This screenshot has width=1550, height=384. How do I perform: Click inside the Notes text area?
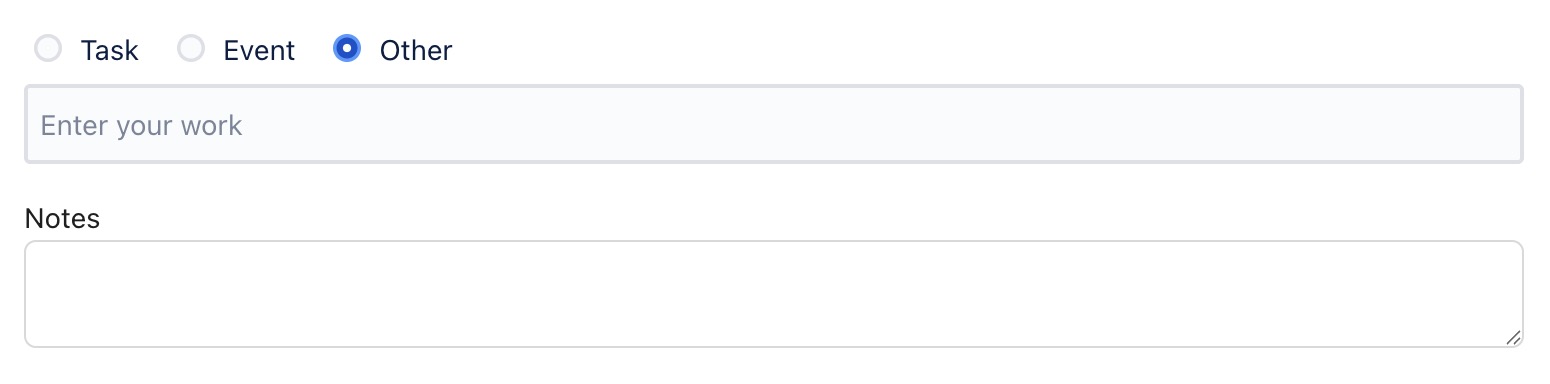point(774,294)
